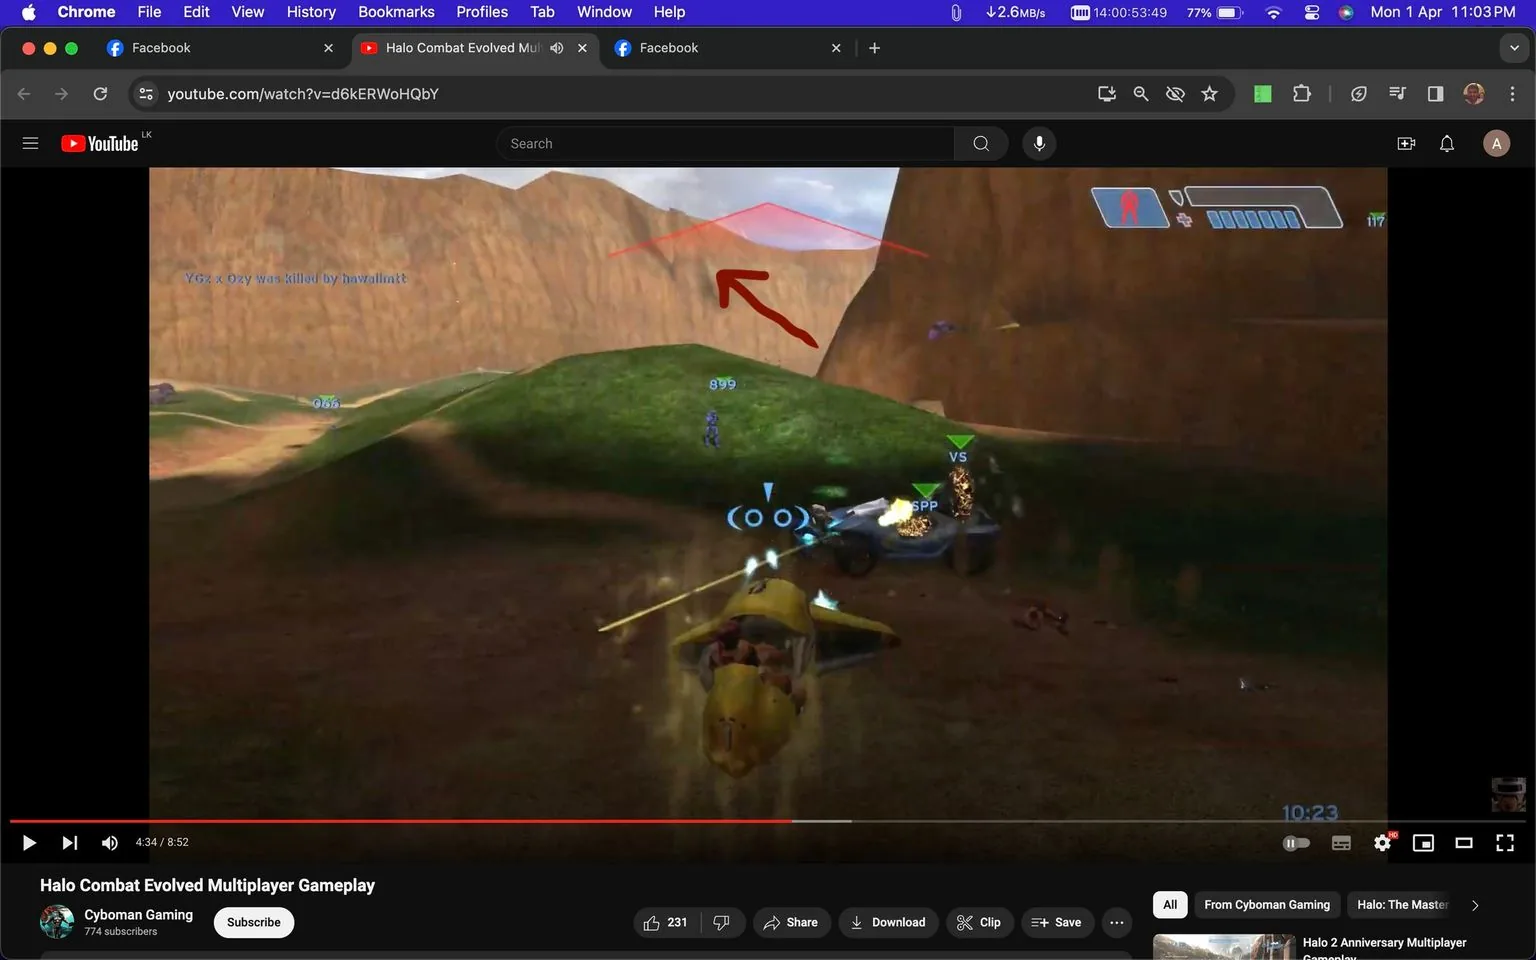Open the player settings gear
Viewport: 1536px width, 960px height.
[x=1382, y=842]
